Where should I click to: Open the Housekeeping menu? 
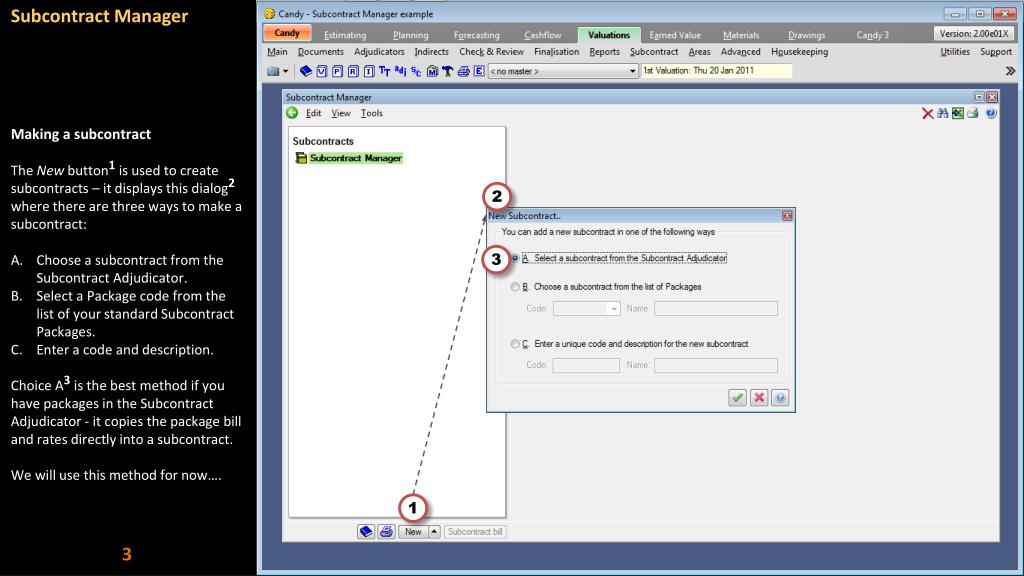click(x=799, y=52)
